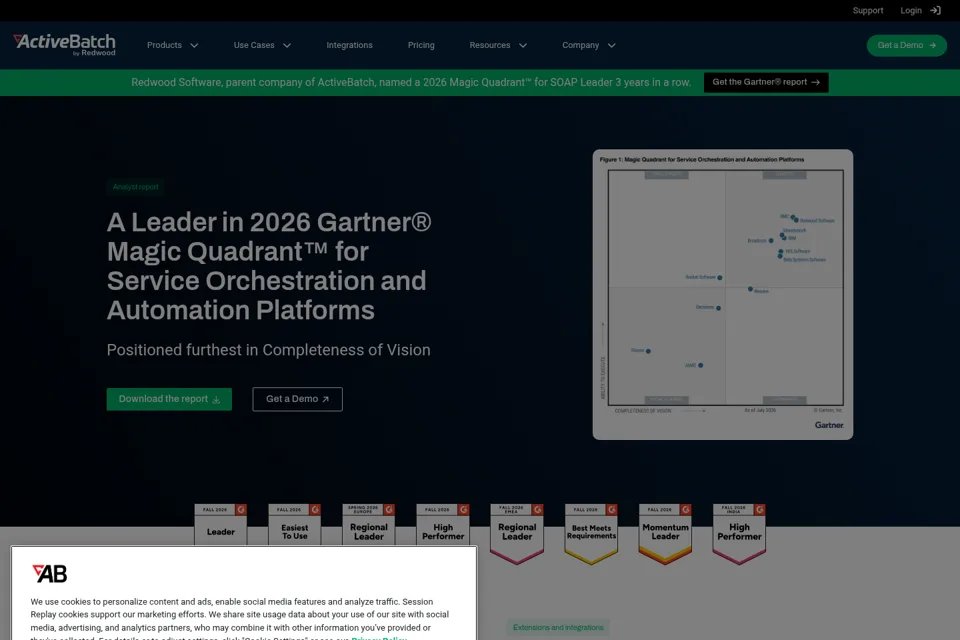Open the EMEA Regional Leader badge
Viewport: 960px width, 640px height.
(517, 533)
